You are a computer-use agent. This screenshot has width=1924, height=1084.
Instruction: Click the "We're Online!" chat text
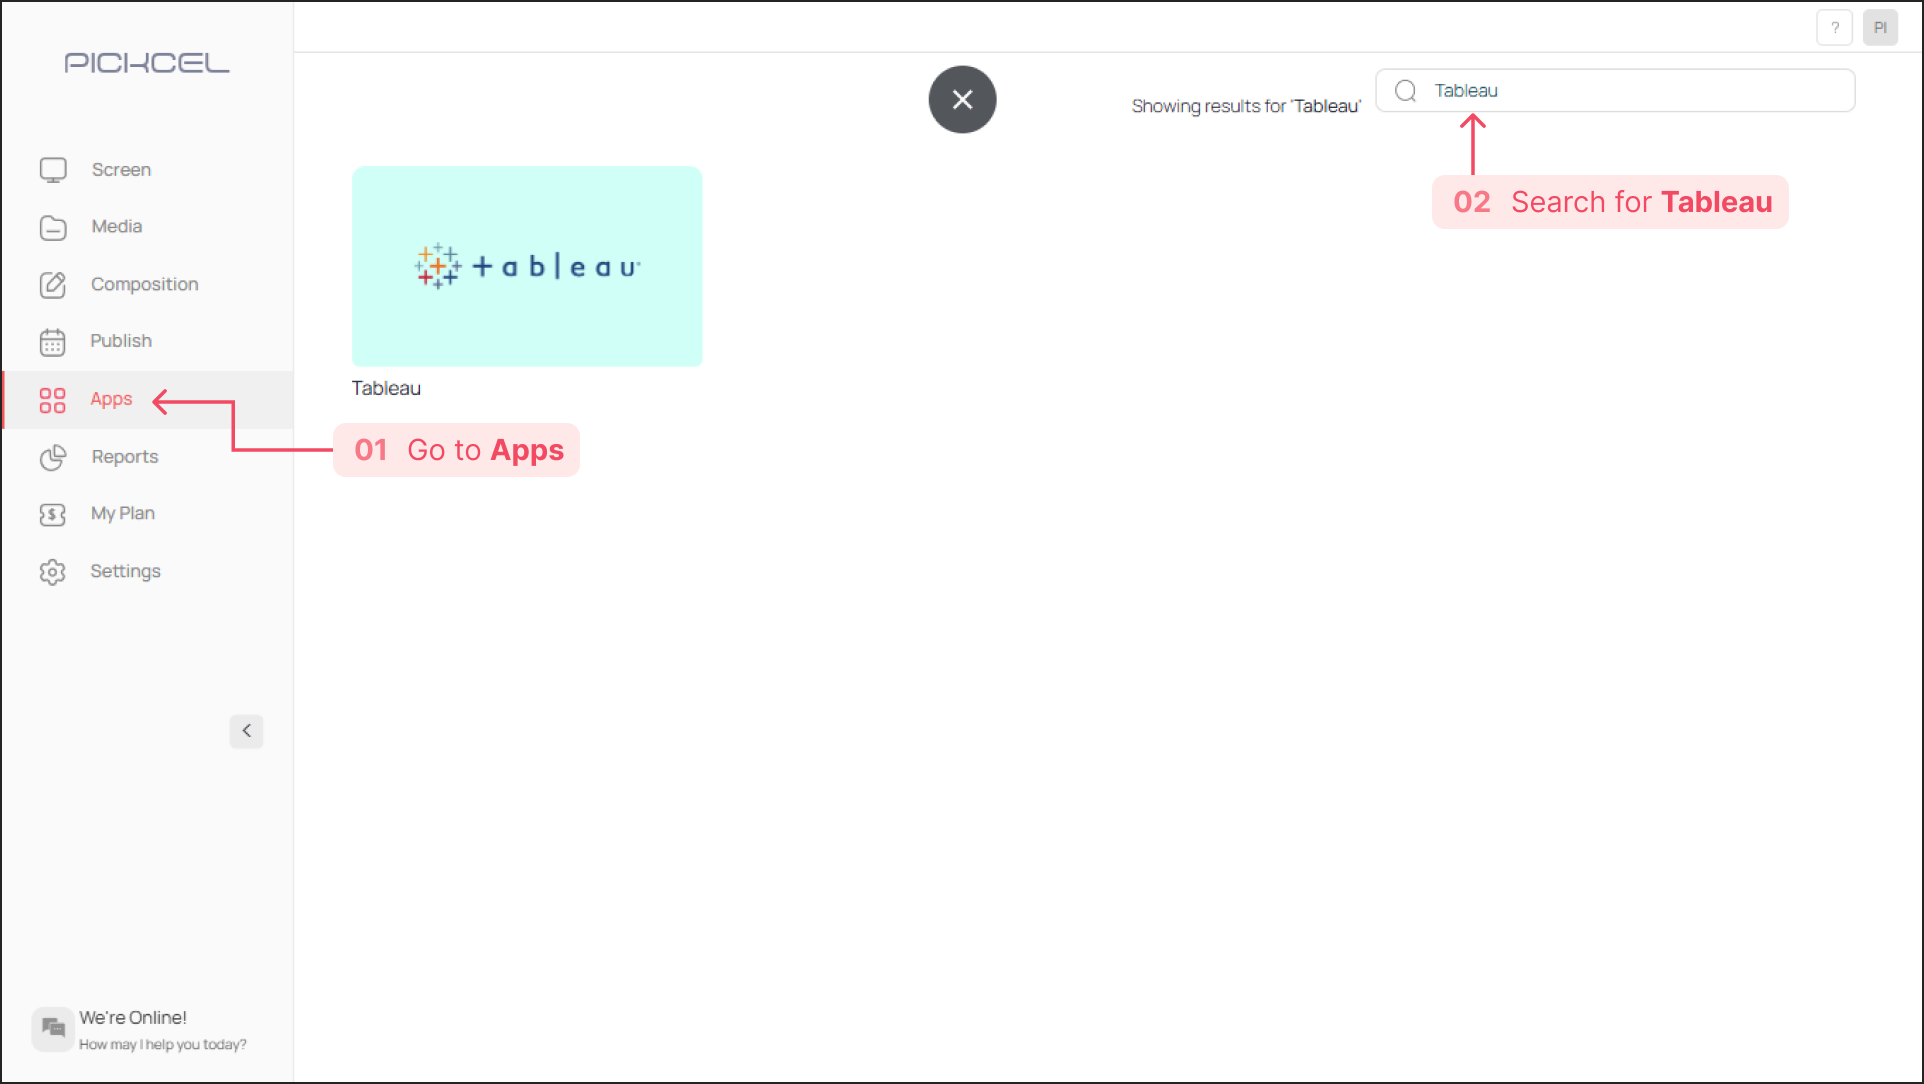pos(133,1018)
